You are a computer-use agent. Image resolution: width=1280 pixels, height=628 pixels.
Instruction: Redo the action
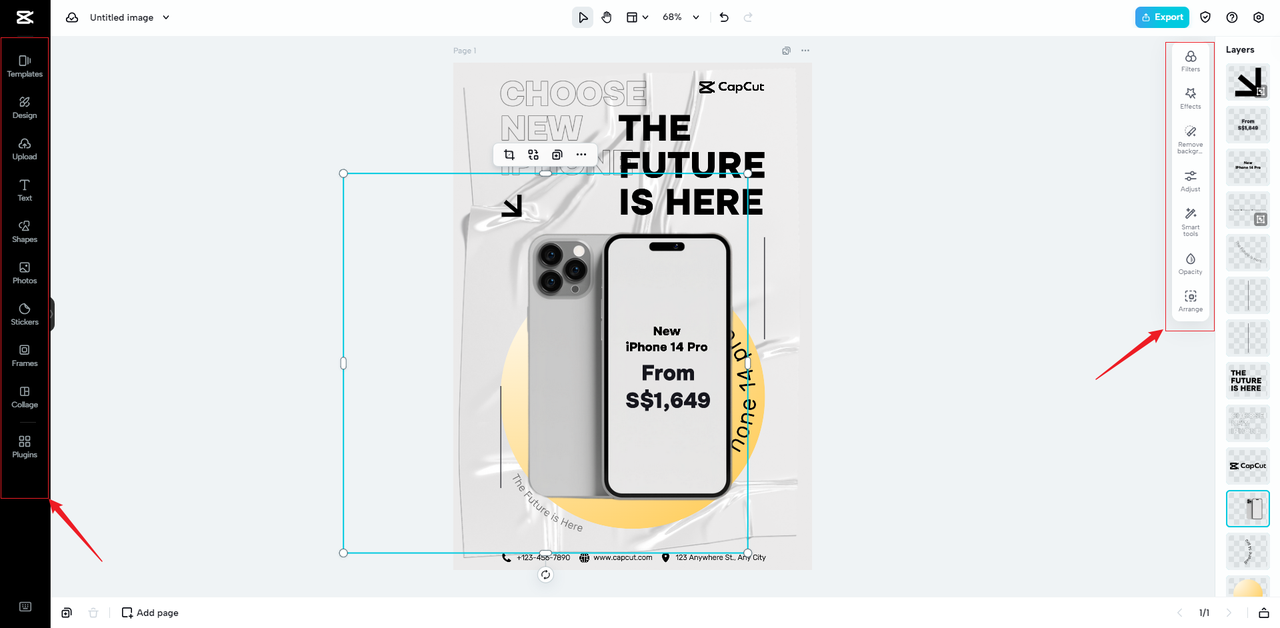coord(748,17)
